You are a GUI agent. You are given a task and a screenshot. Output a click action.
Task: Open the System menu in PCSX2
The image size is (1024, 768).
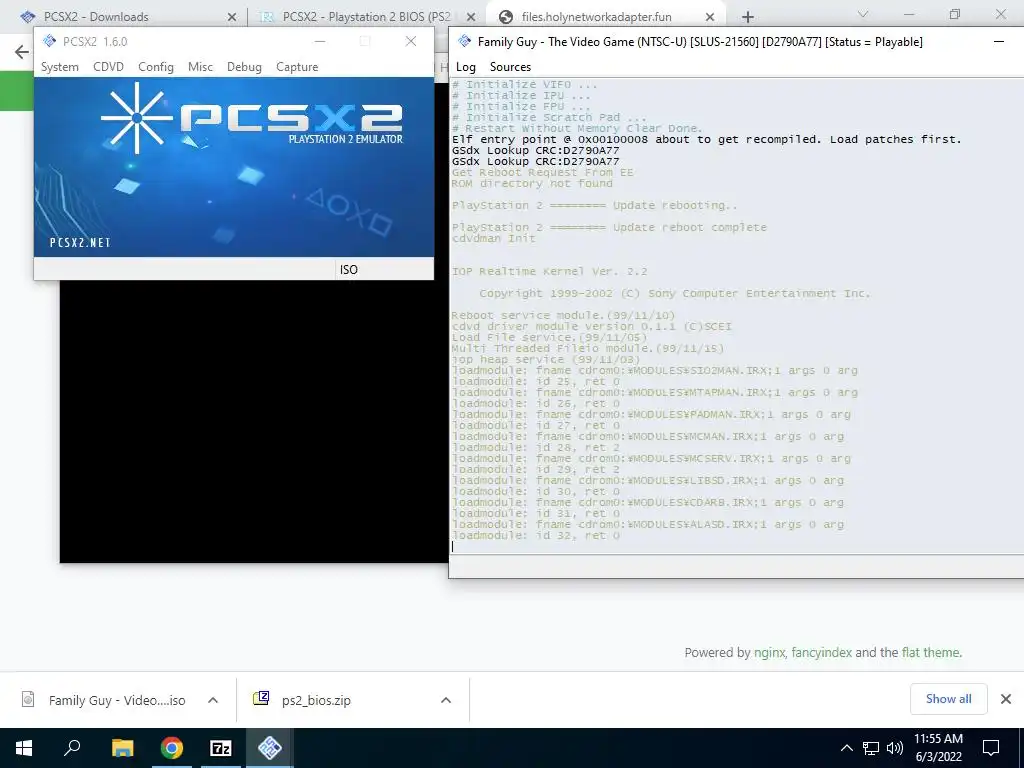click(59, 67)
